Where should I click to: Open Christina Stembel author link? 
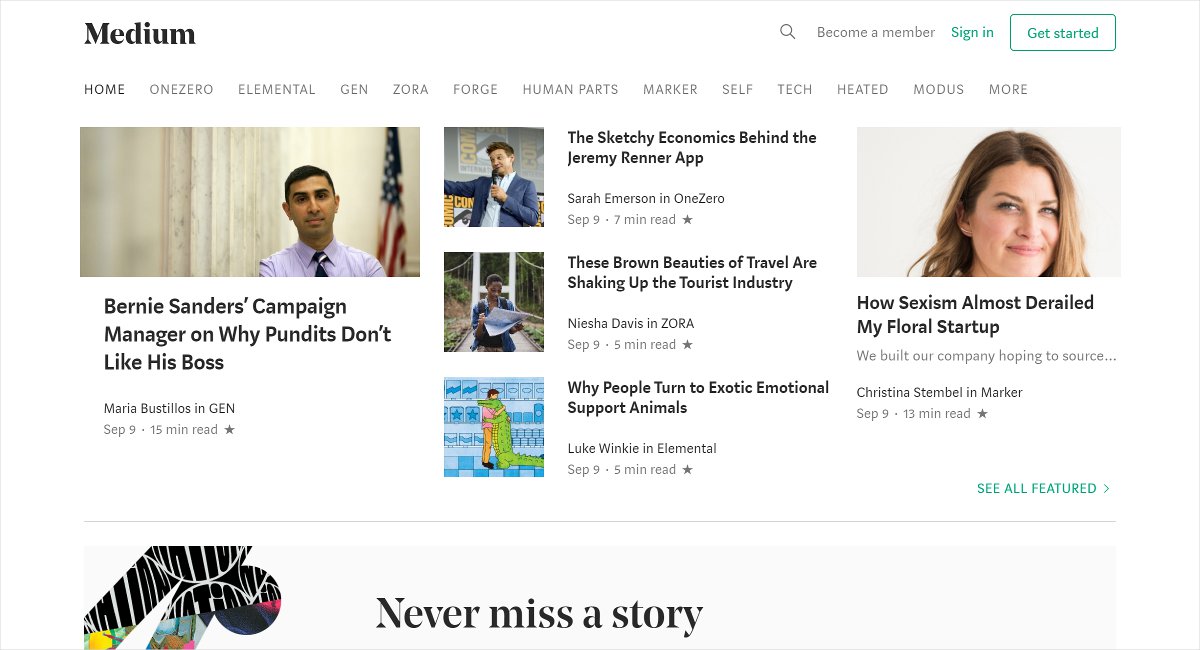click(x=909, y=393)
